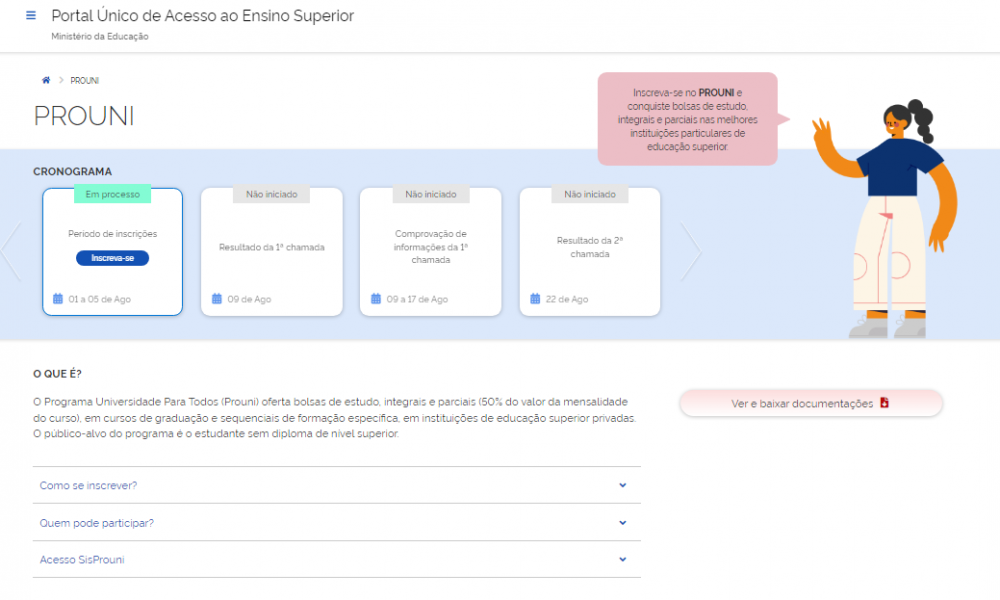Select the Resultado da 2ª chamada card
The width and height of the screenshot is (1000, 600).
coord(590,252)
